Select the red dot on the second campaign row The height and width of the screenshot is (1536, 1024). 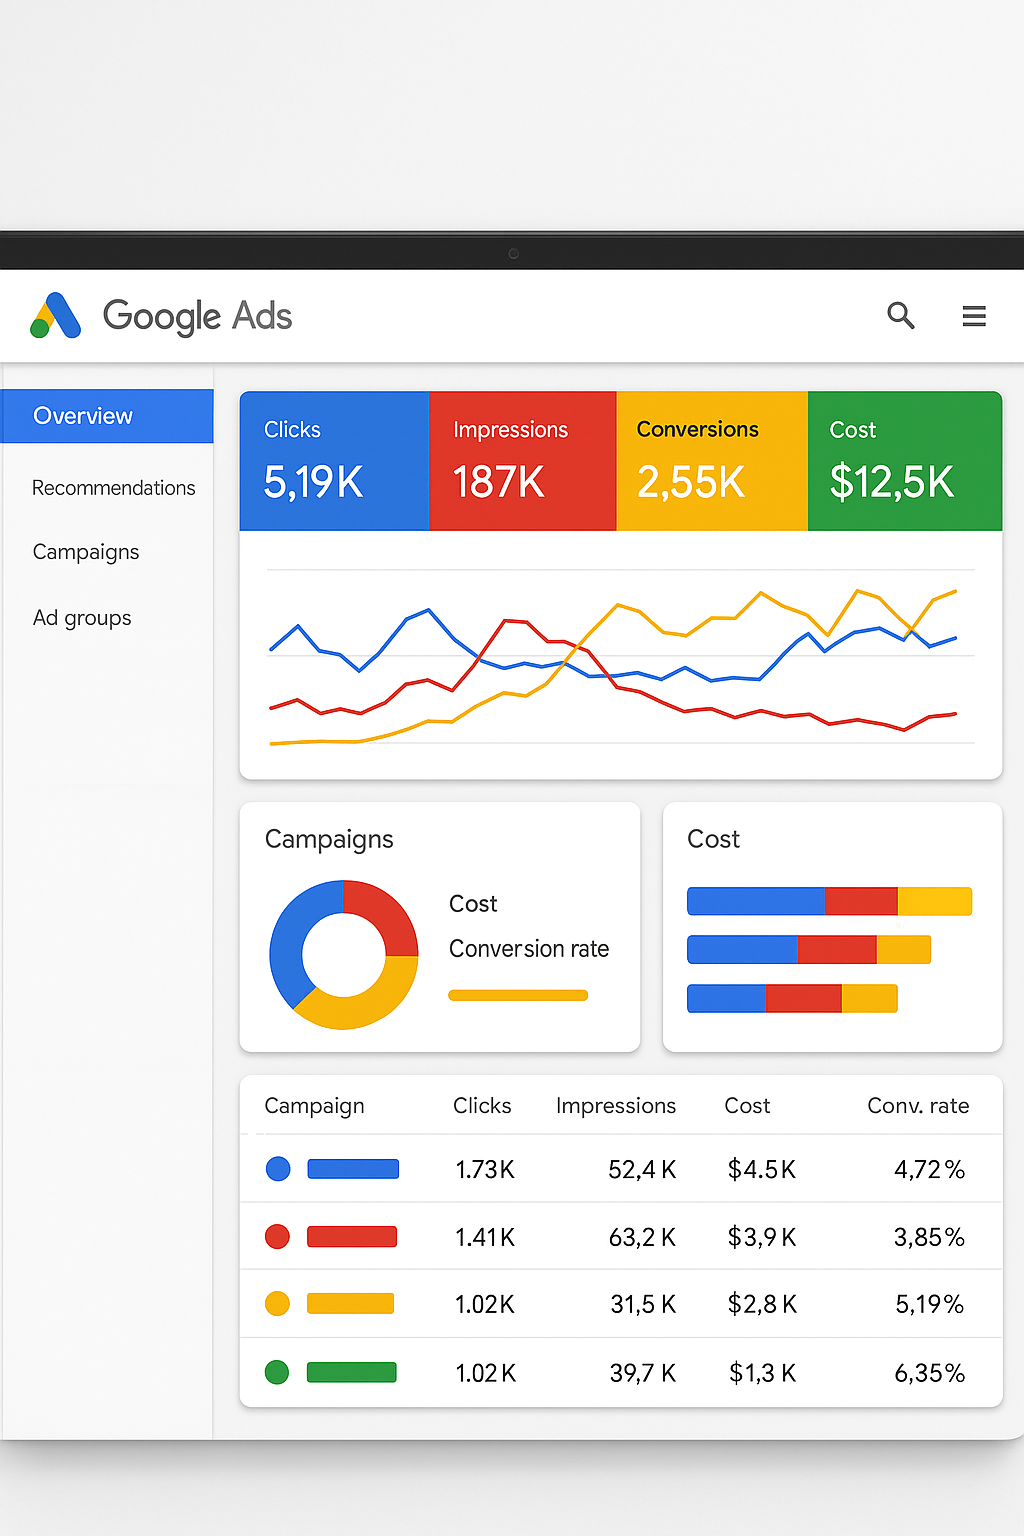[x=277, y=1236]
